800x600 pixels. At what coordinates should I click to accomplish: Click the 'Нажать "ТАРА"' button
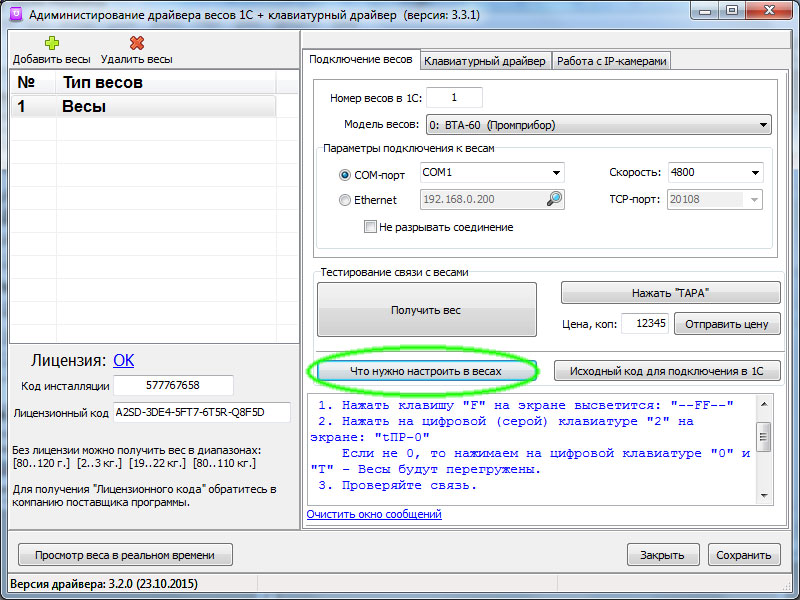tap(670, 292)
